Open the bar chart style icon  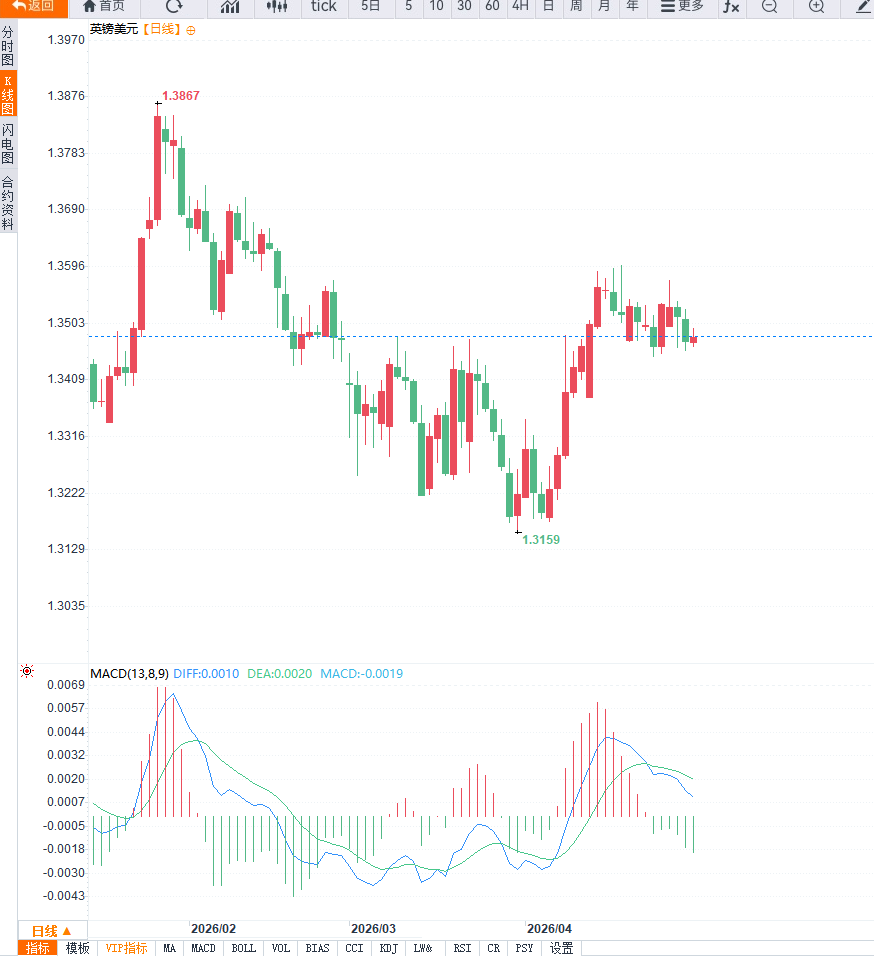[x=230, y=7]
